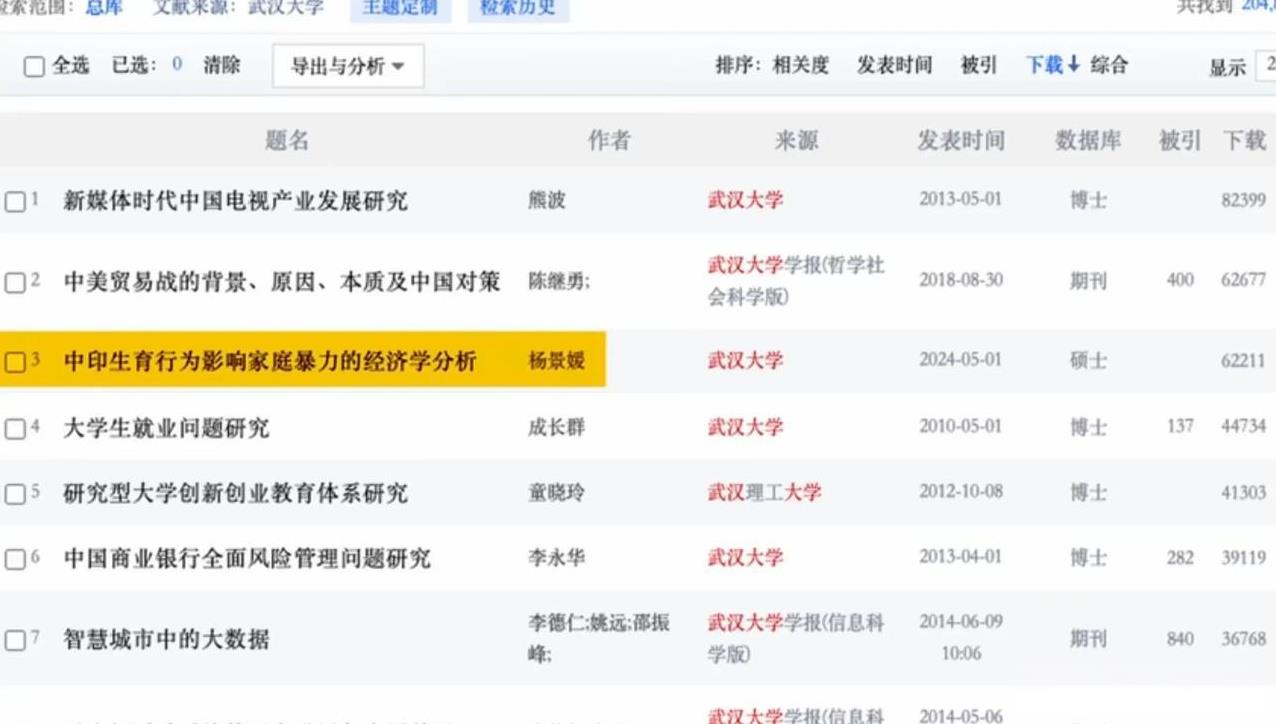Click the 发表时间 column header
Viewport: 1276px width, 724px height.
pos(961,141)
